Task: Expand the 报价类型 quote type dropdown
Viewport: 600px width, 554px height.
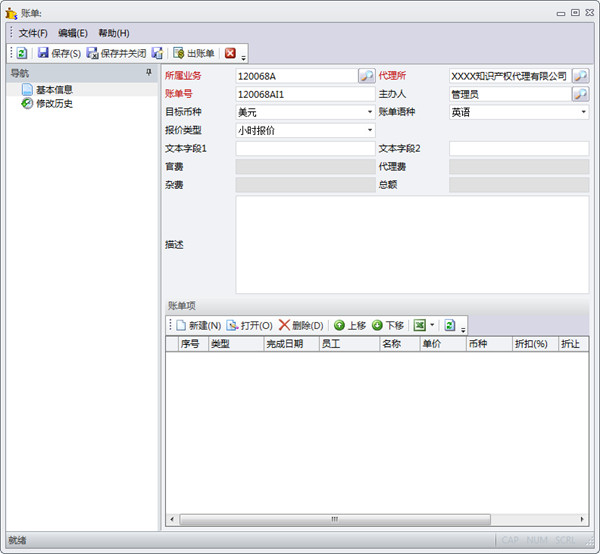Action: [x=370, y=130]
